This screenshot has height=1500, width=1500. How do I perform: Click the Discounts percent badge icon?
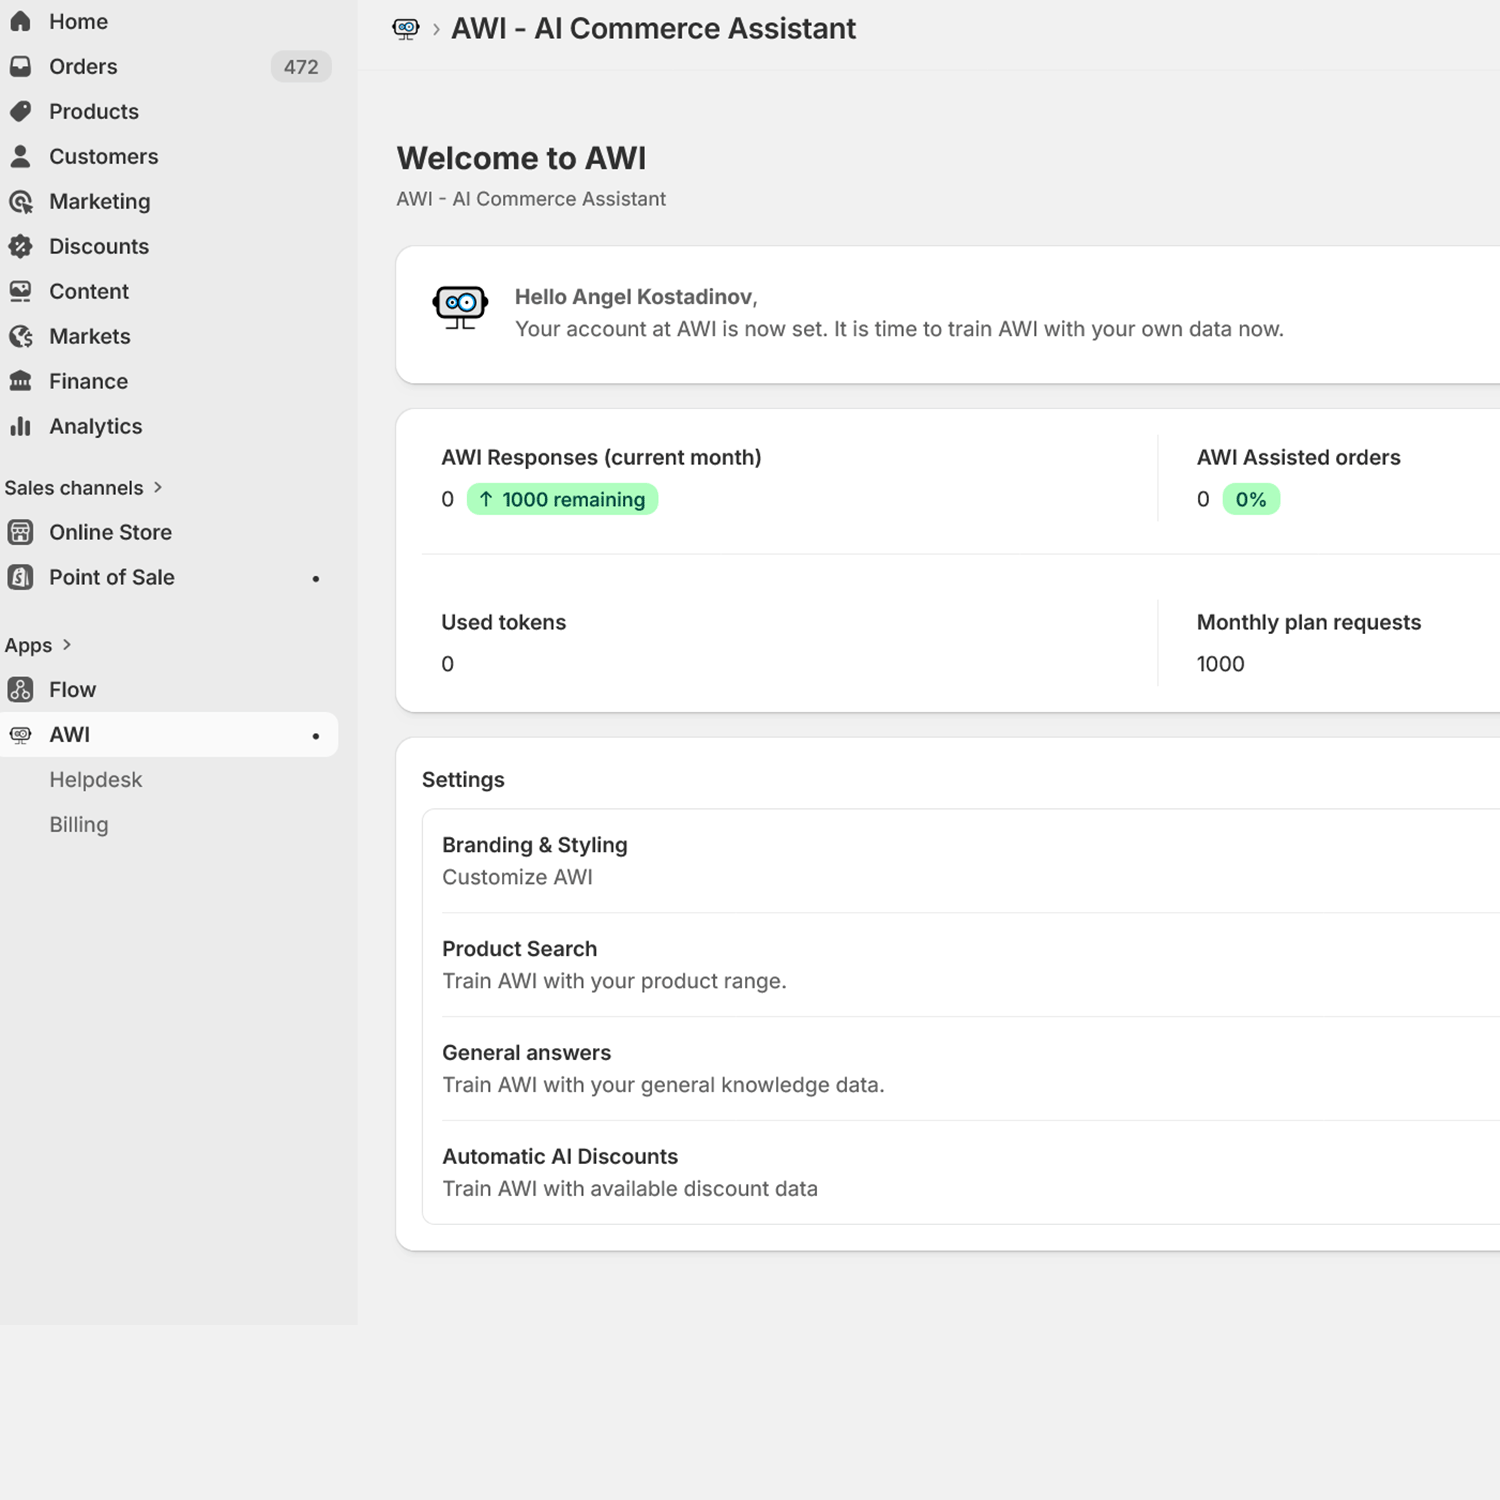[20, 246]
